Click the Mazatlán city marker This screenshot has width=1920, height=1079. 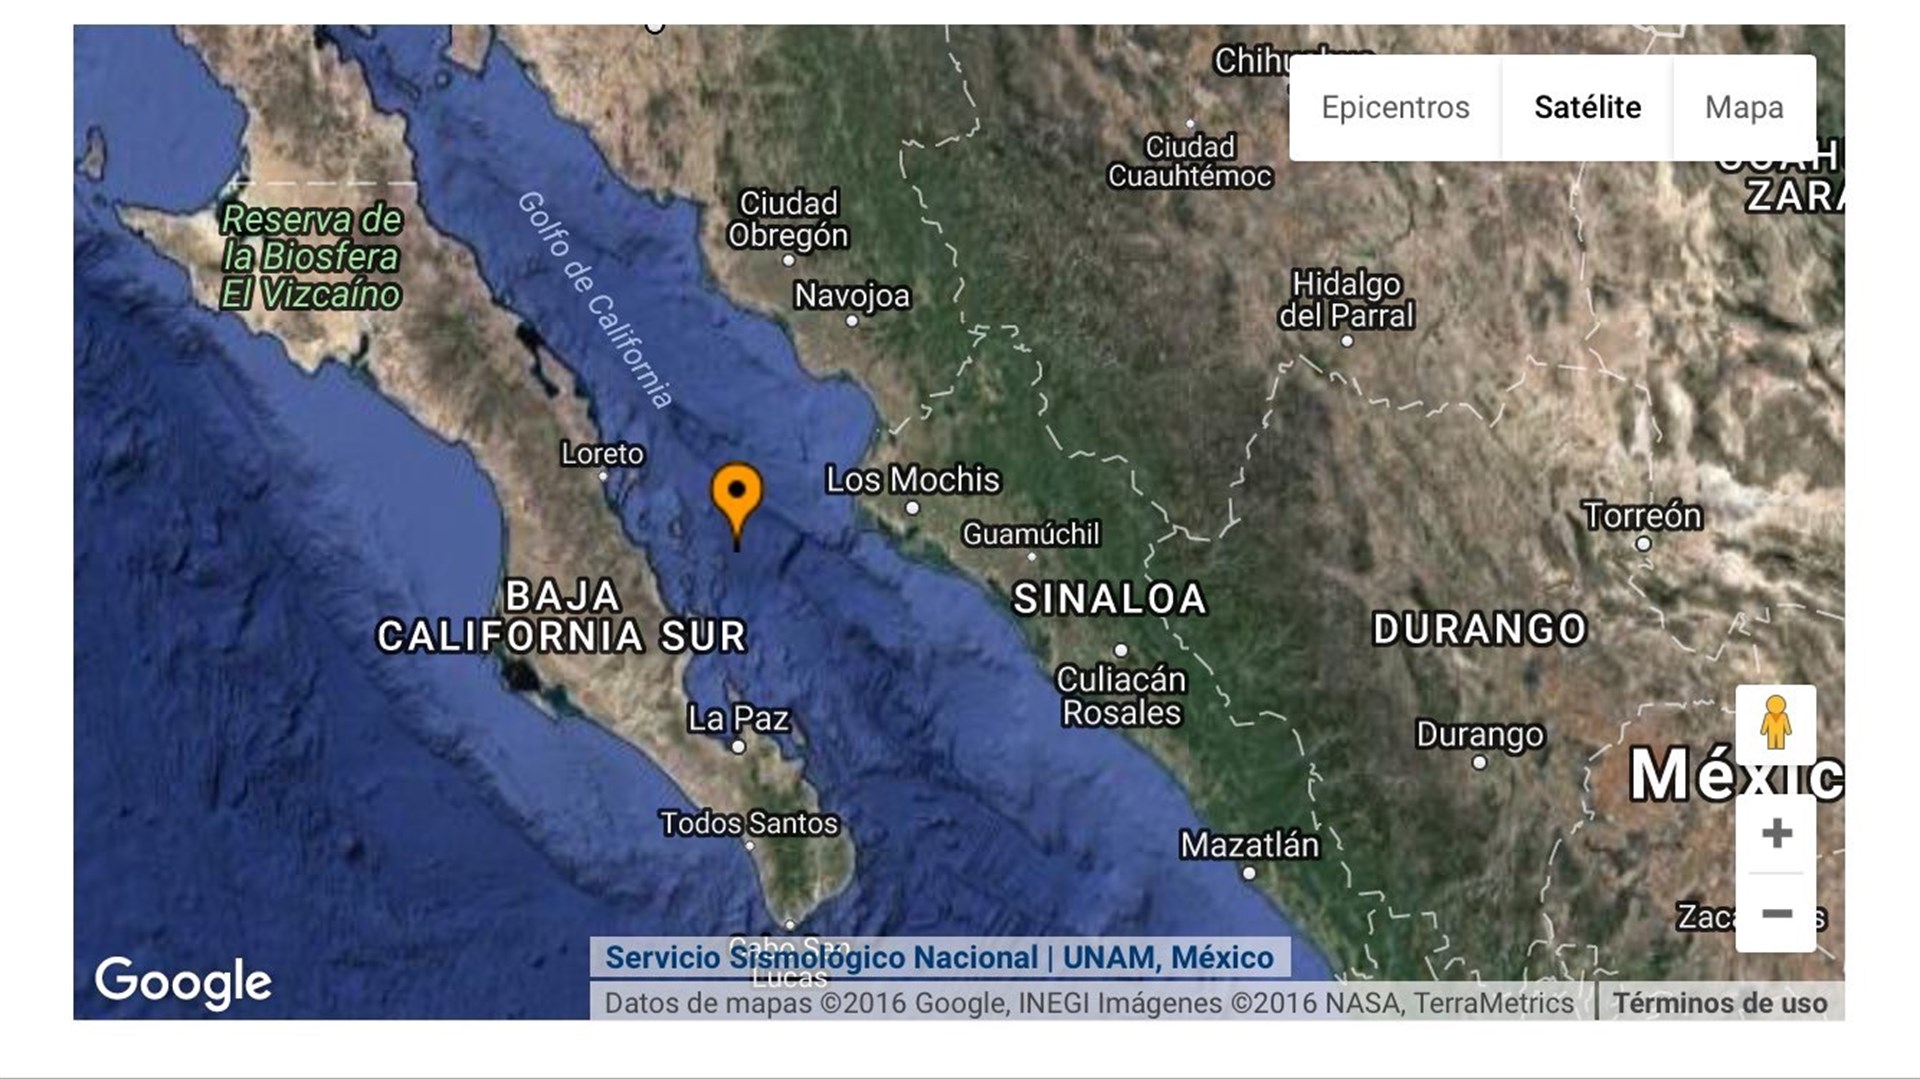coord(1249,873)
